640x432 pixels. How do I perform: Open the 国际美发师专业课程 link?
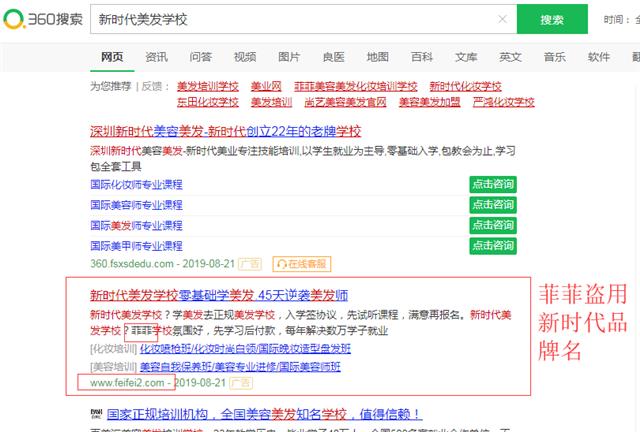point(136,225)
